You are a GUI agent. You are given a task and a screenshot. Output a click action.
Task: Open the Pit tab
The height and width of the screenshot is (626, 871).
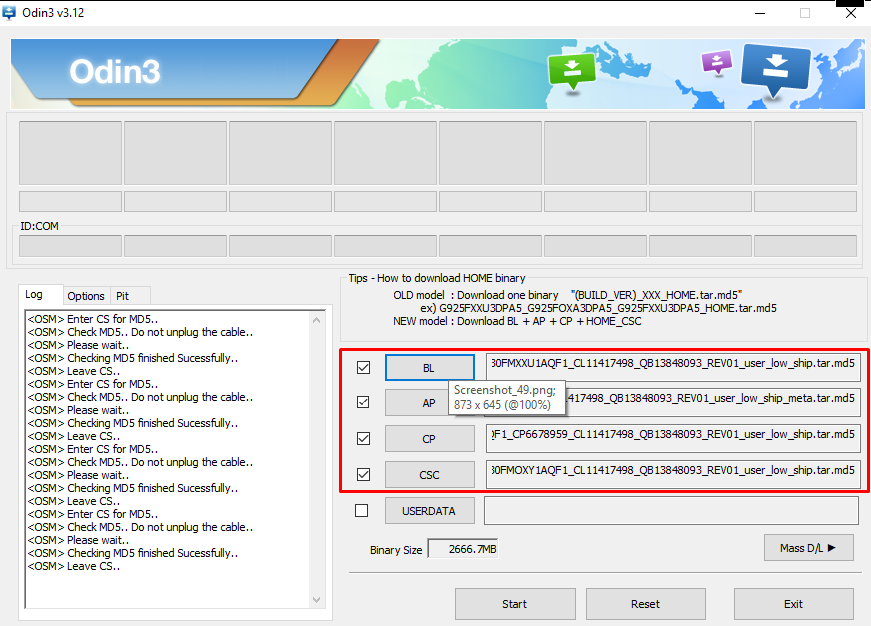(123, 296)
